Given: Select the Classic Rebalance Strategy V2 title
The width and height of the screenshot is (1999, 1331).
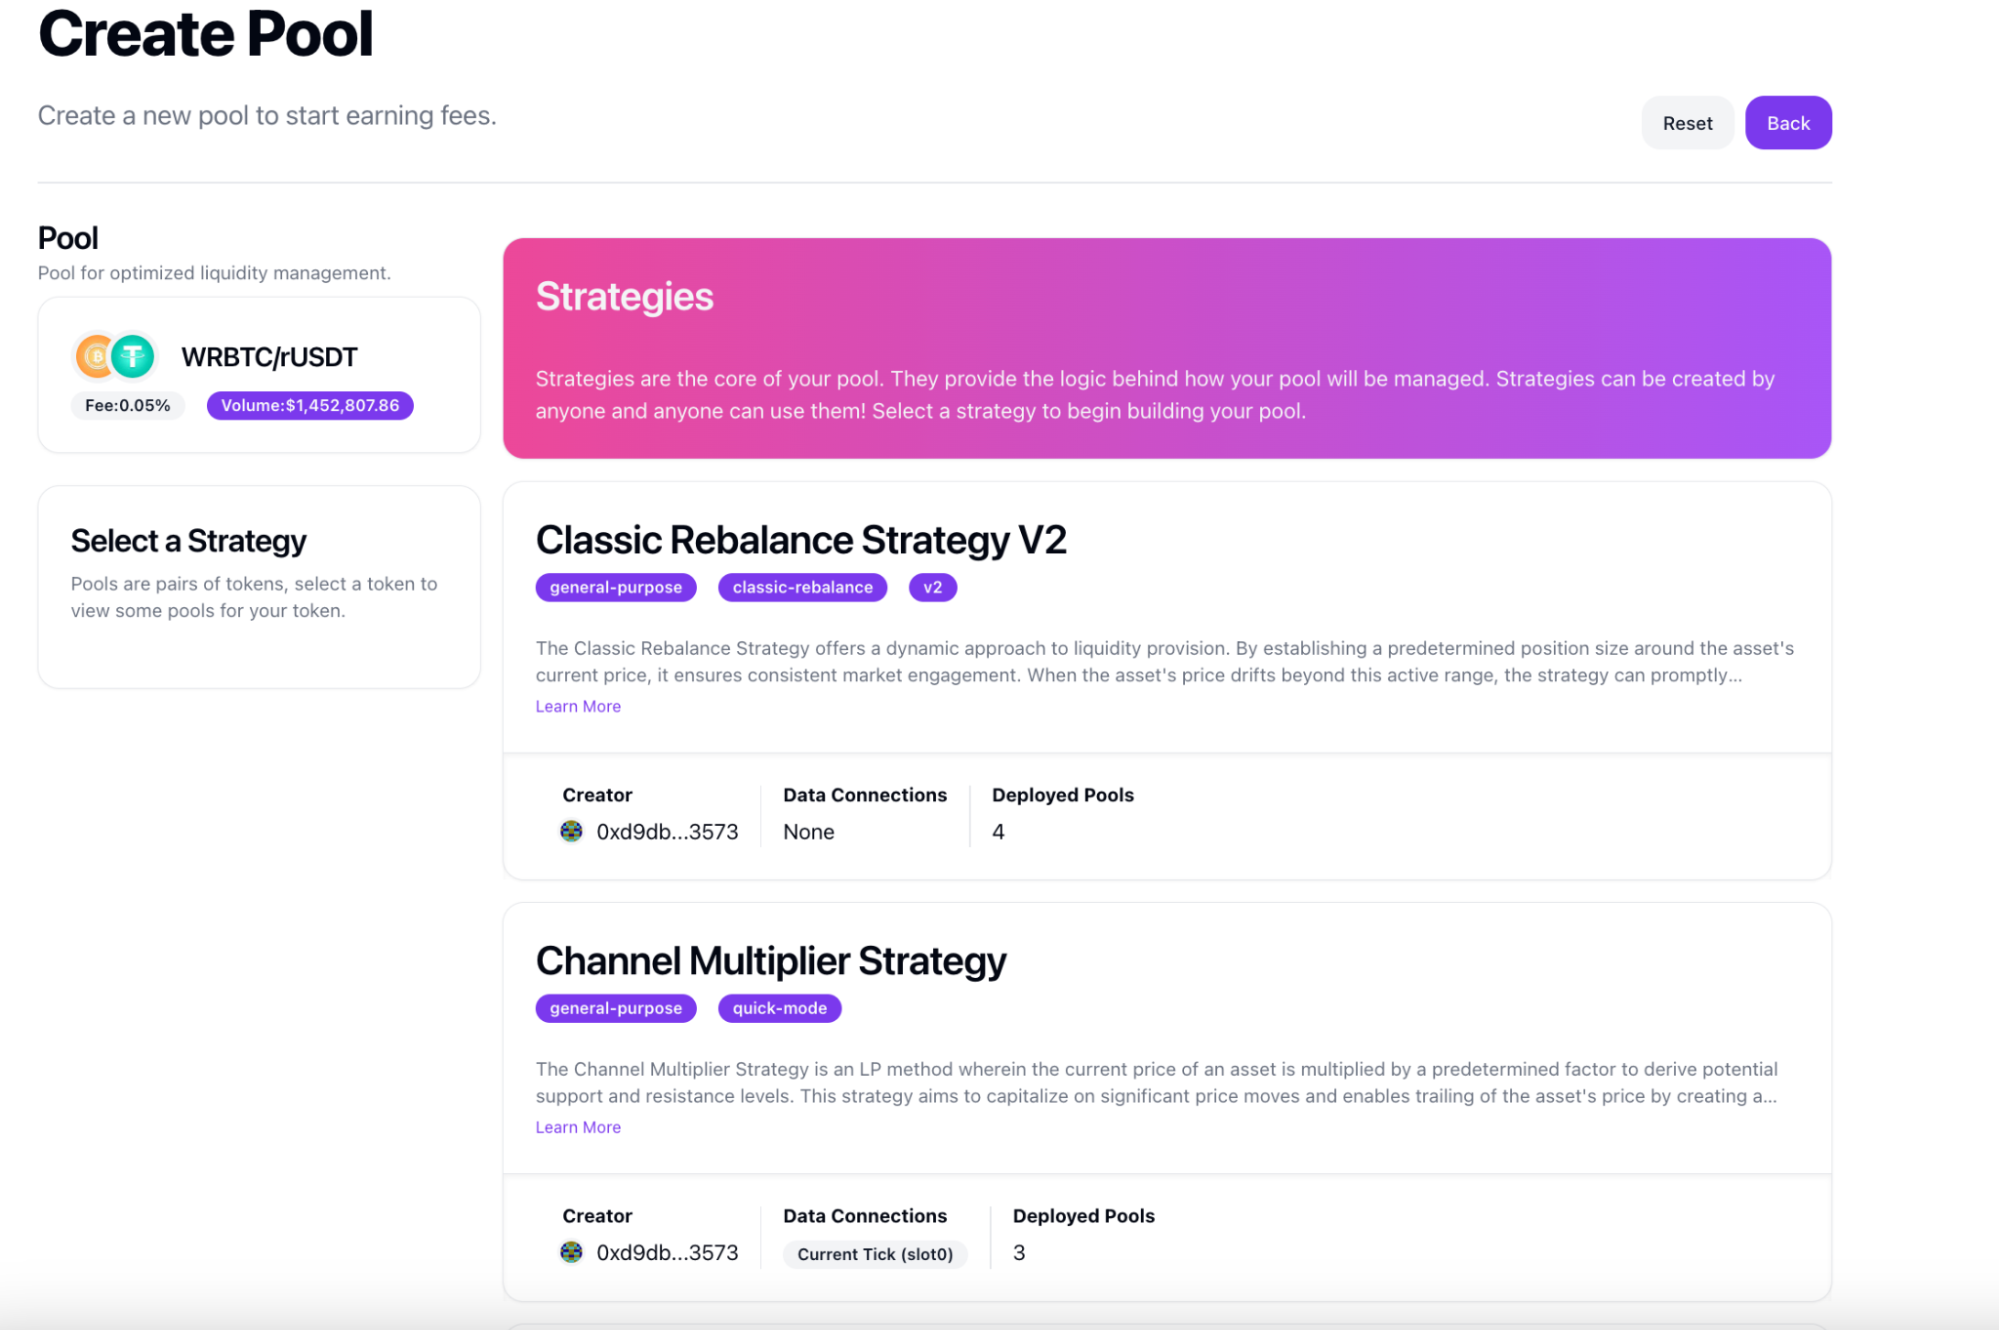Looking at the screenshot, I should coord(801,540).
